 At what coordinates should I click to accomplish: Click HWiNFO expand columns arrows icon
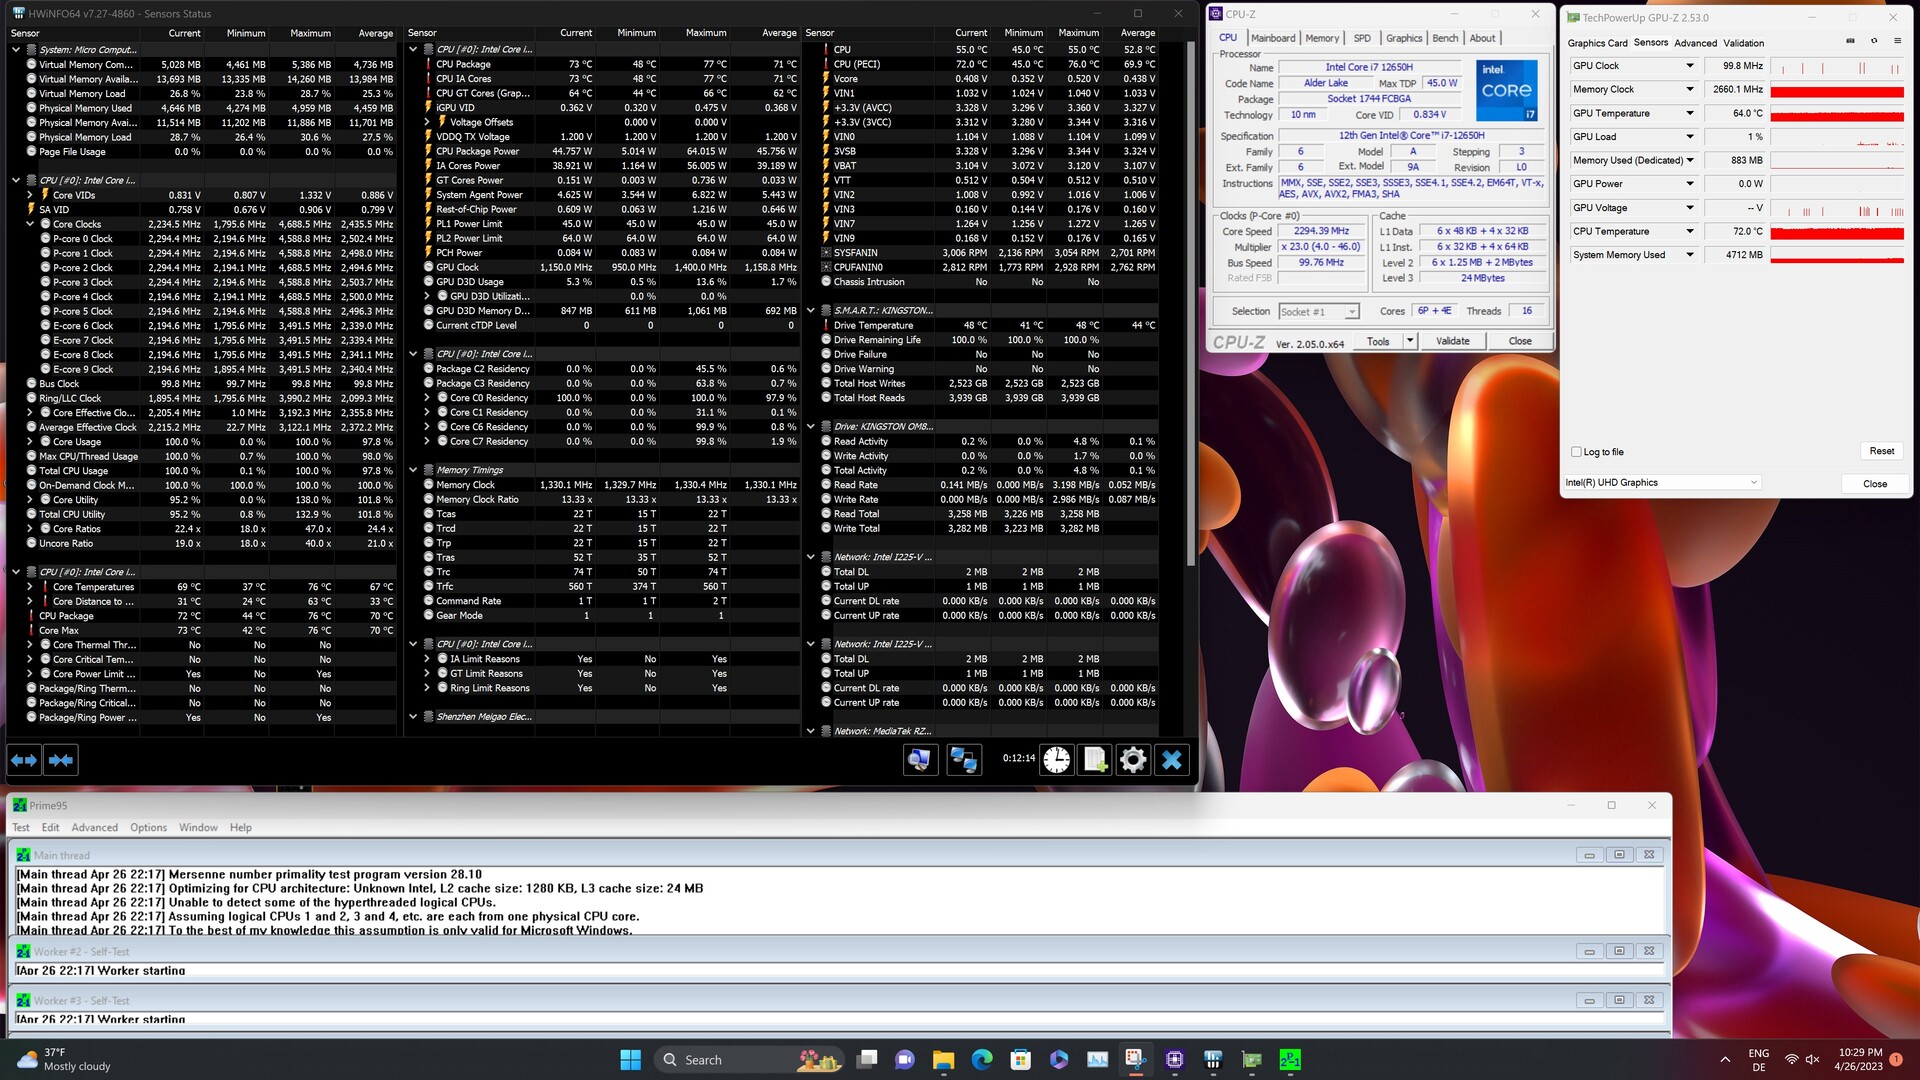24,761
